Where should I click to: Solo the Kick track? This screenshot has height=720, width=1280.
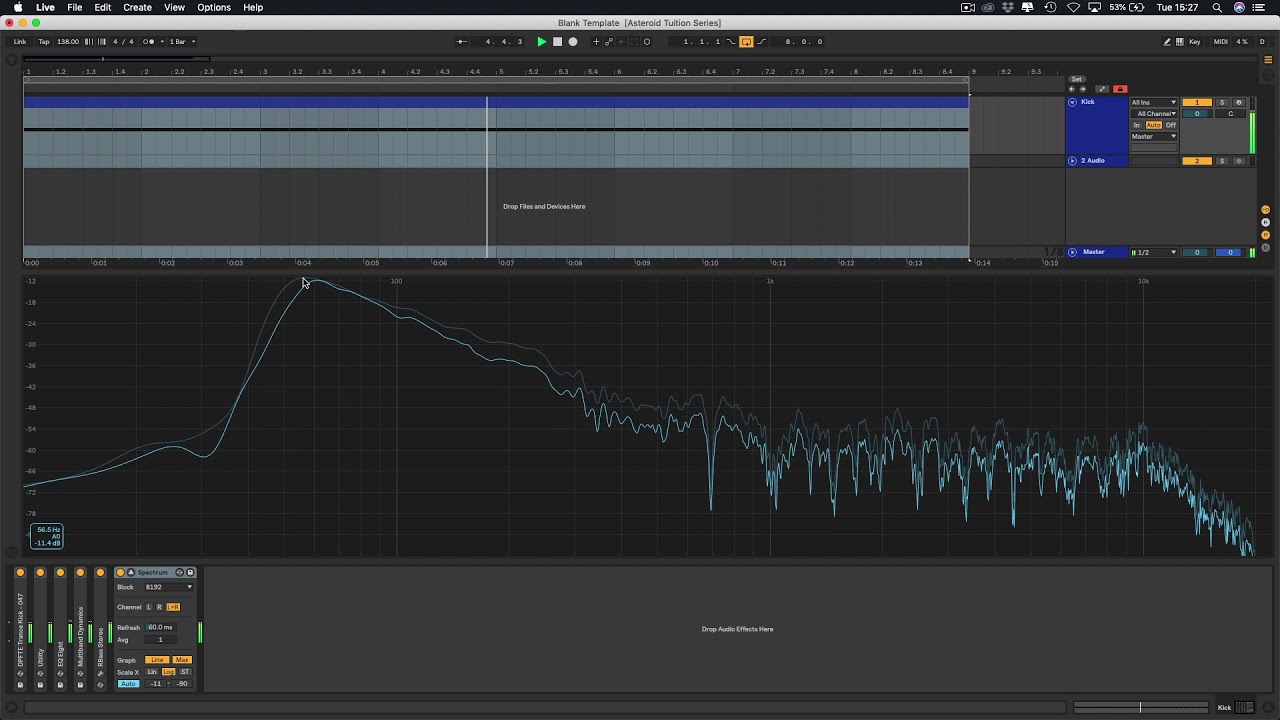(1222, 102)
